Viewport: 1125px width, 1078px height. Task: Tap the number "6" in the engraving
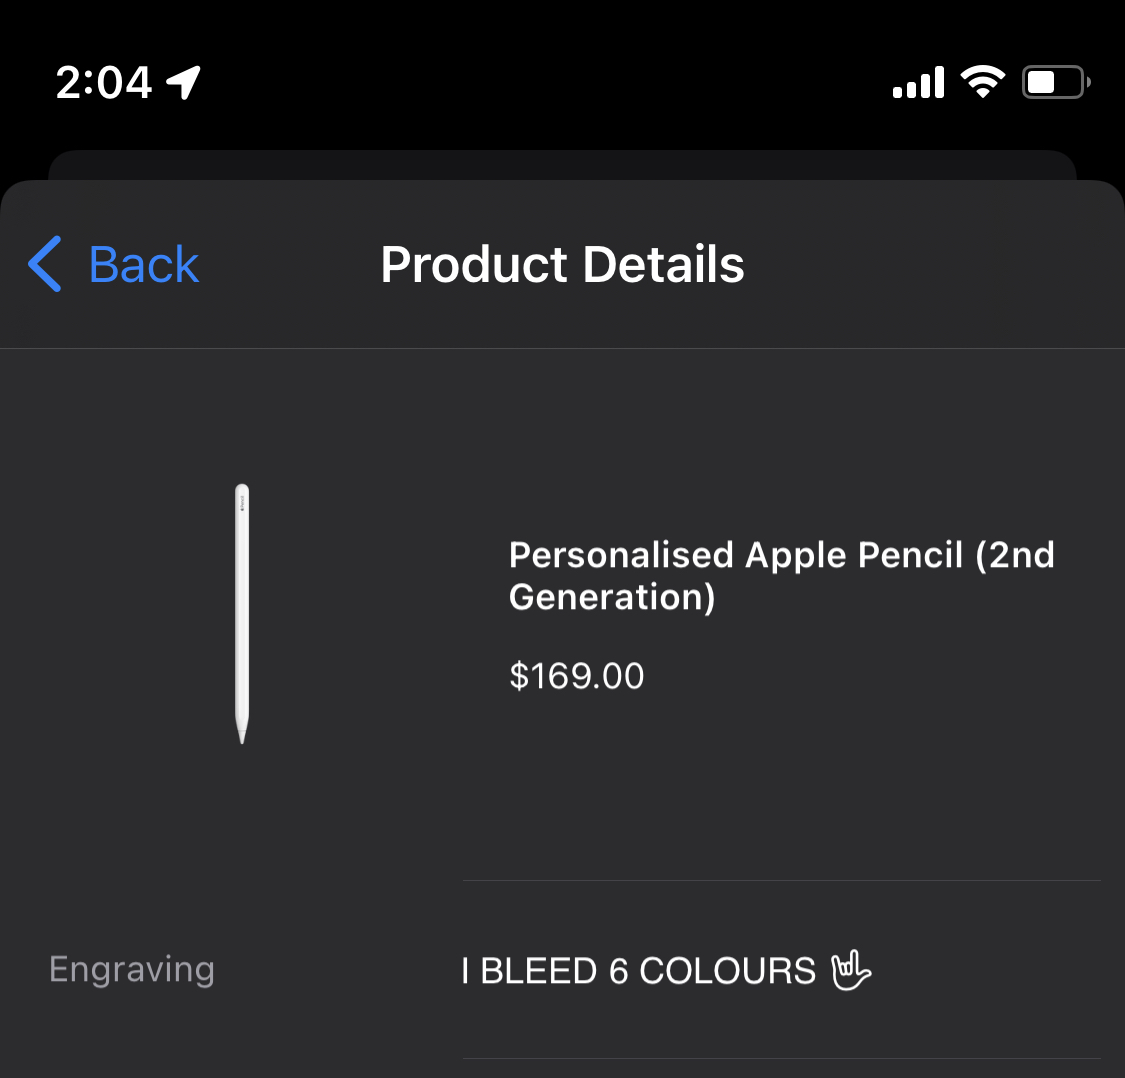[618, 971]
